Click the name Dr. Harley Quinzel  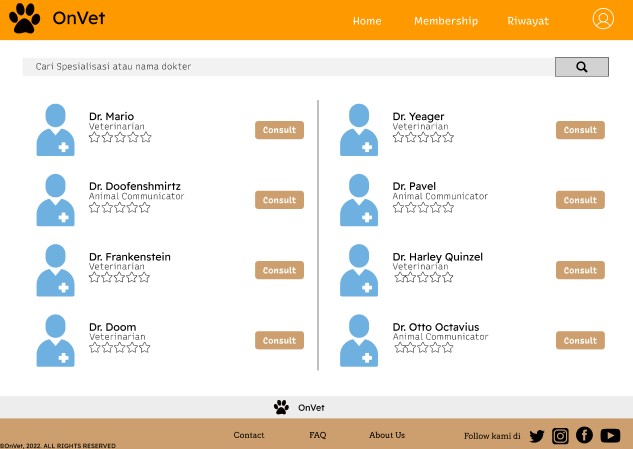pos(438,257)
